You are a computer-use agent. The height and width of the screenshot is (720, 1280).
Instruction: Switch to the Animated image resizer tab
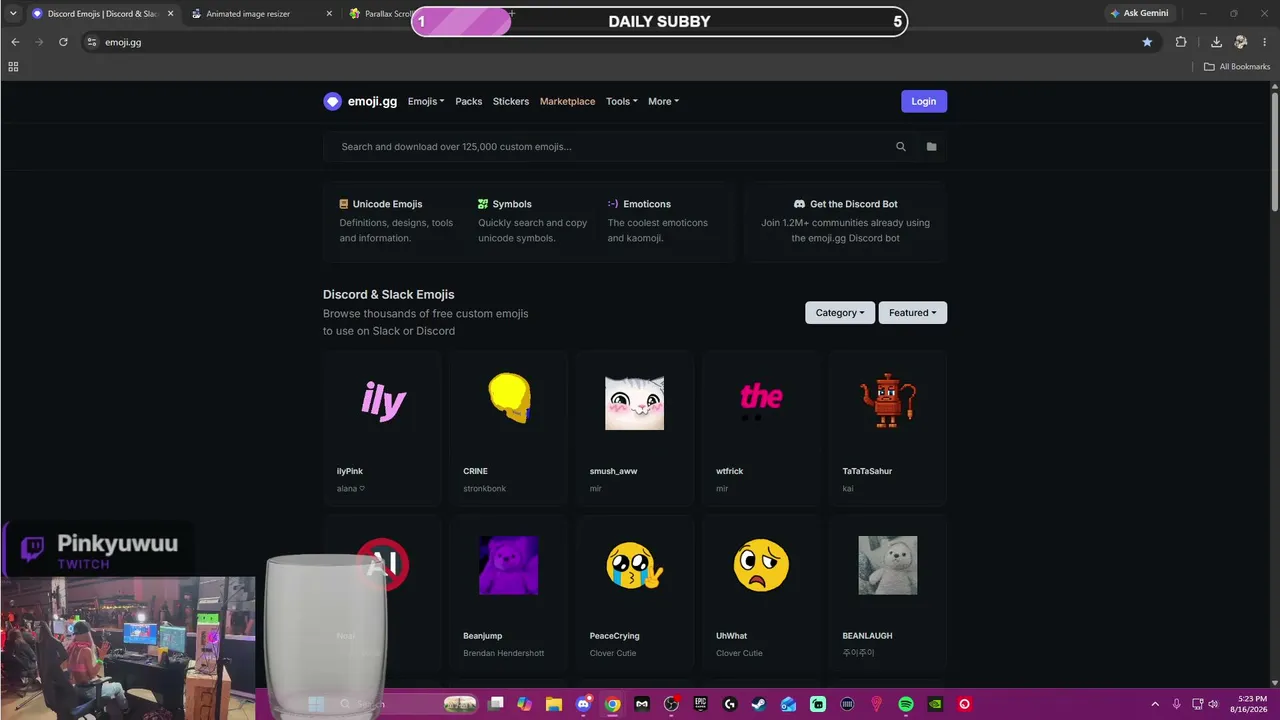tap(262, 14)
